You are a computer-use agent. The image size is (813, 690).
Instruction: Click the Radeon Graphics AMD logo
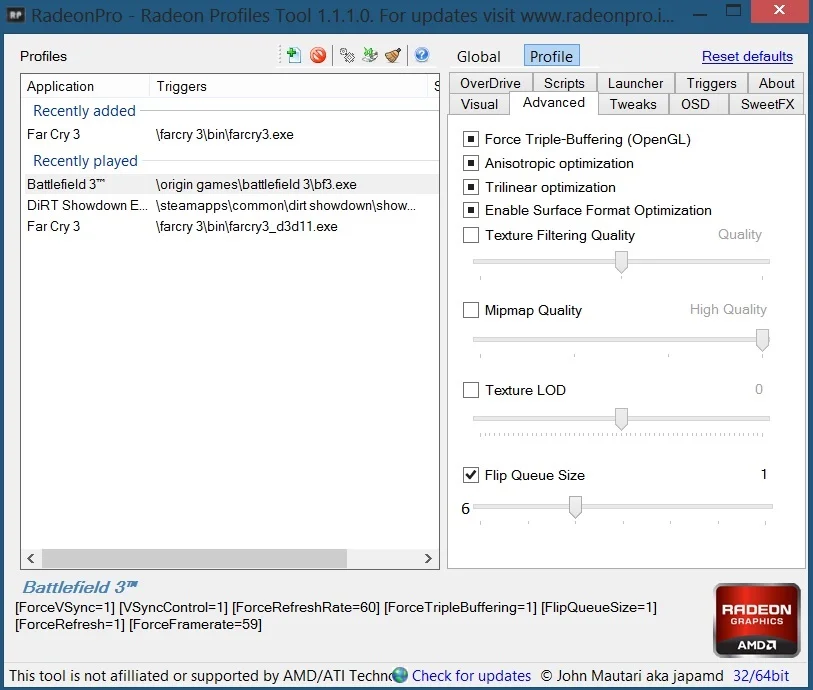coord(756,620)
